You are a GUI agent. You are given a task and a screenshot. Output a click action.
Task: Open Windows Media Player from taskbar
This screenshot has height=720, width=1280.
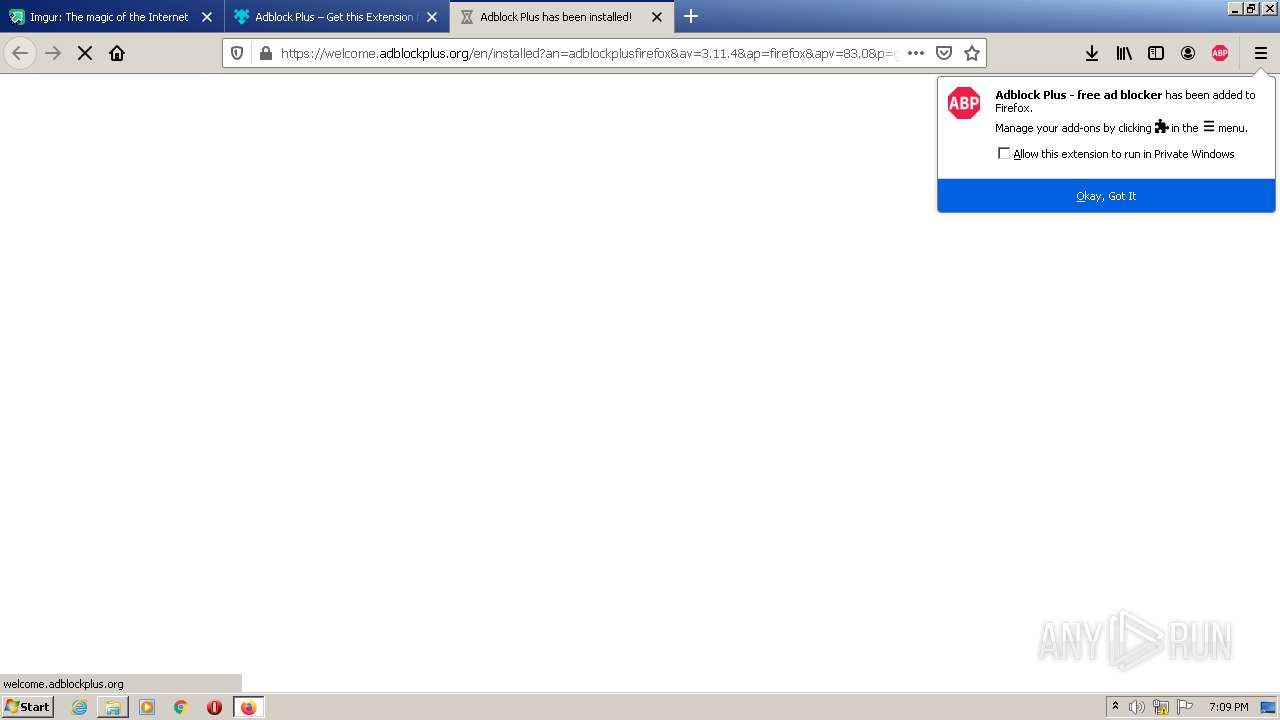coord(147,707)
